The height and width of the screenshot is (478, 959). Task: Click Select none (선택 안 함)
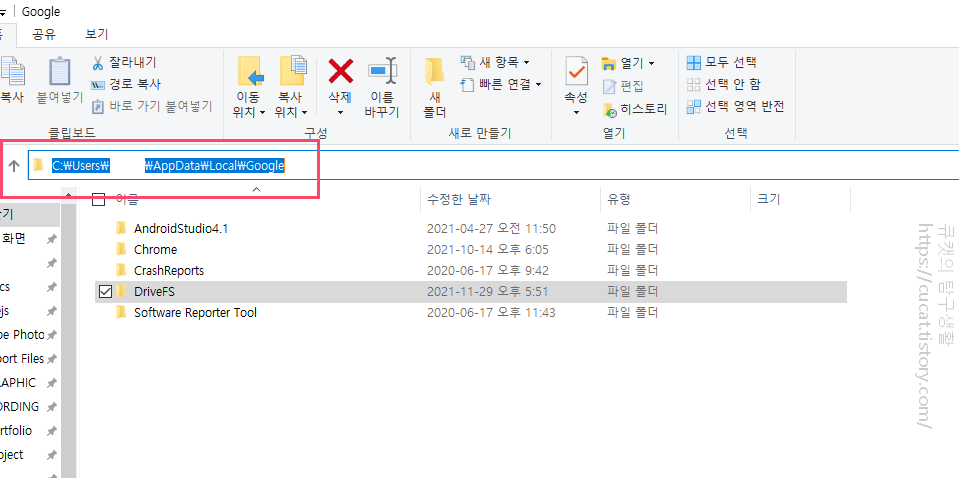[724, 84]
